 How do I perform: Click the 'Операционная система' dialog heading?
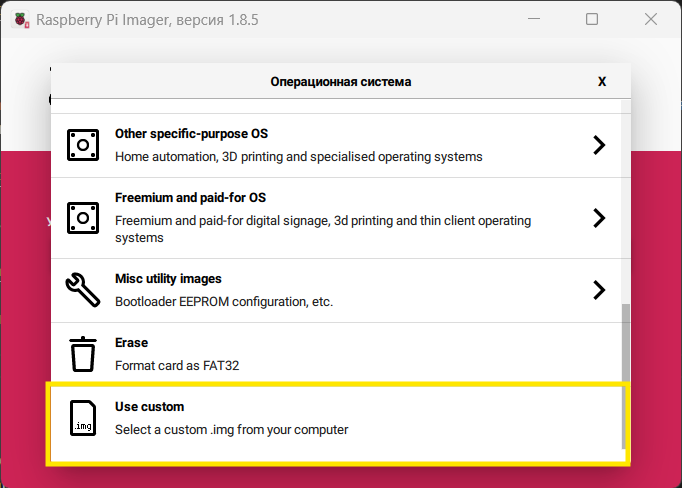point(340,82)
